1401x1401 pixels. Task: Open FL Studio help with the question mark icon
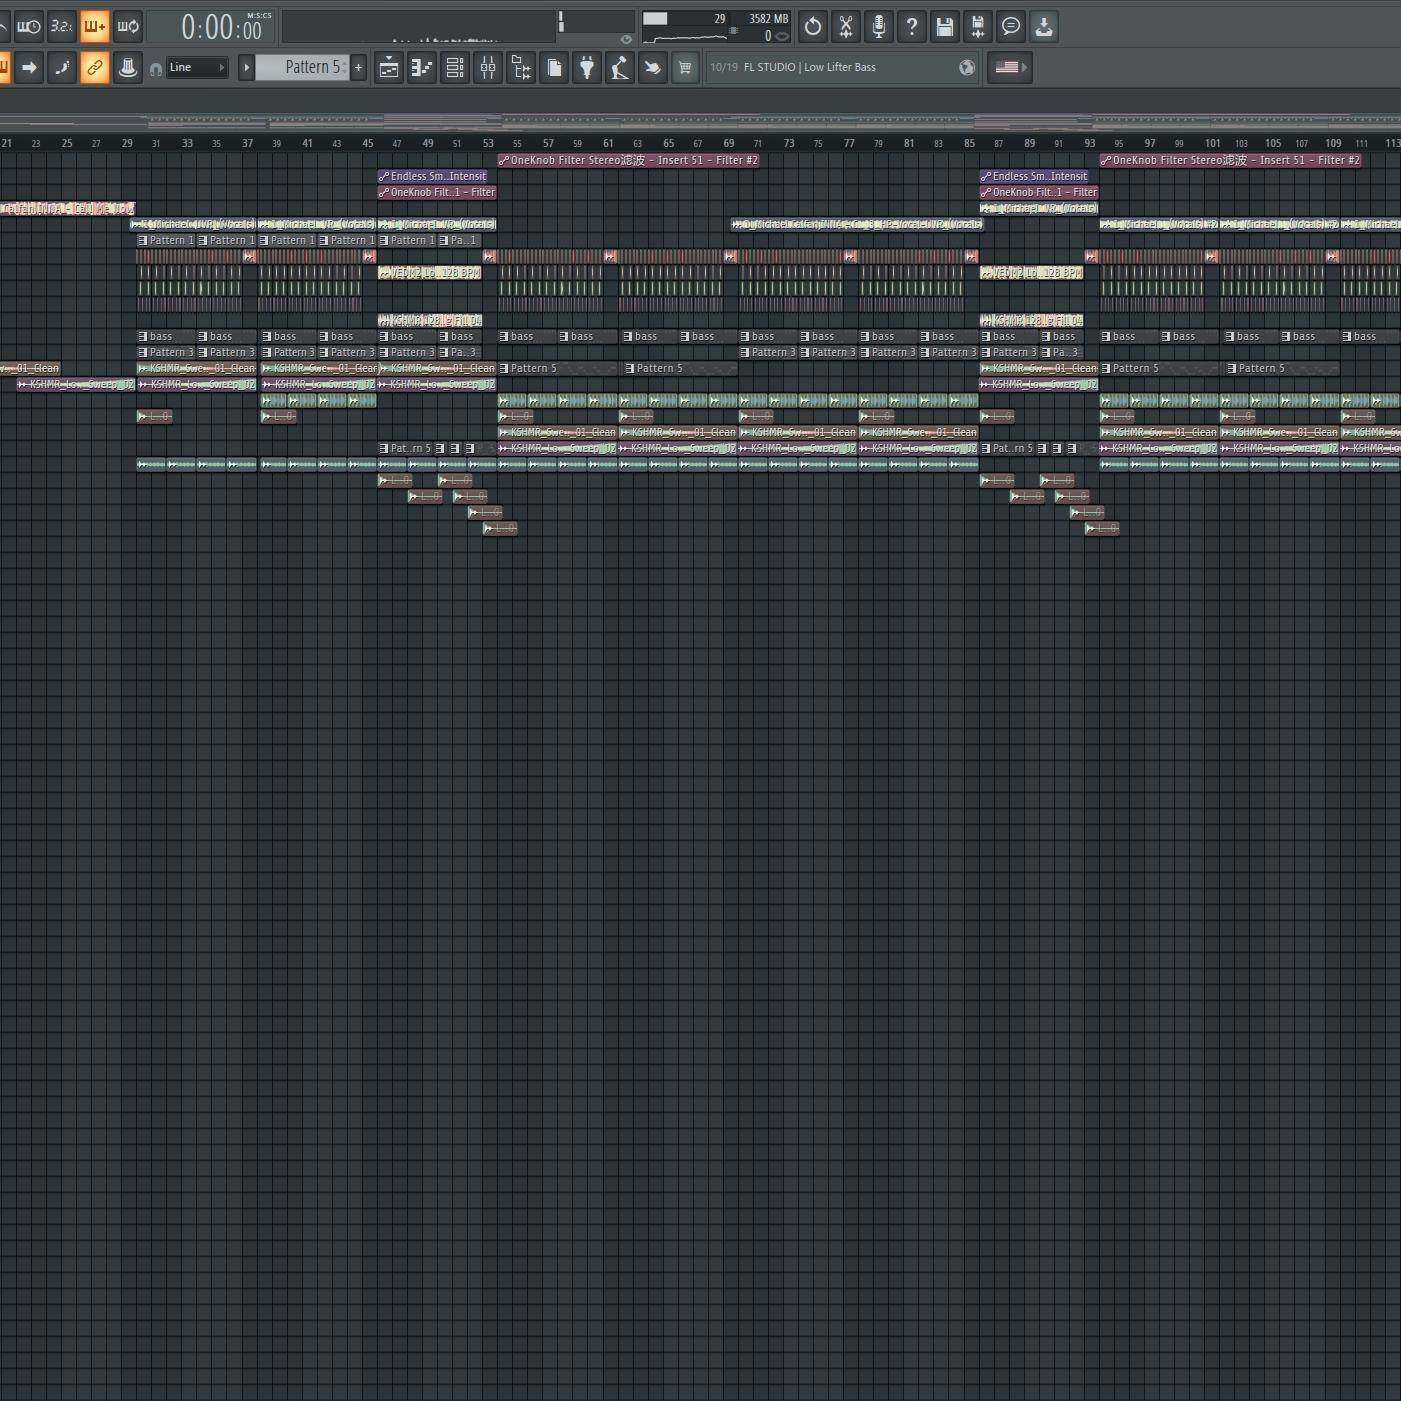point(912,27)
